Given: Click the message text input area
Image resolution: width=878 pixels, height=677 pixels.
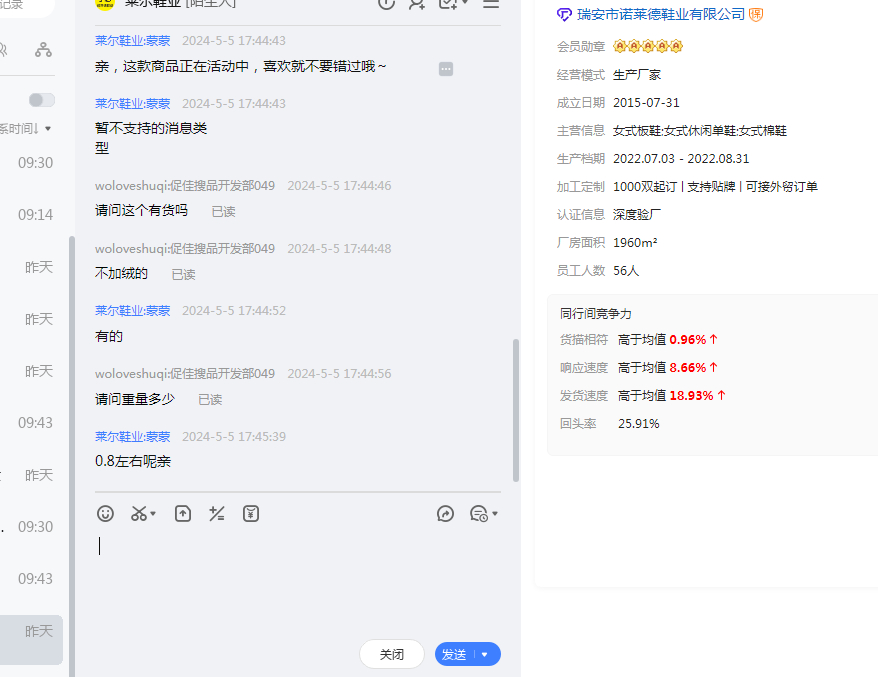Looking at the screenshot, I should (300, 580).
